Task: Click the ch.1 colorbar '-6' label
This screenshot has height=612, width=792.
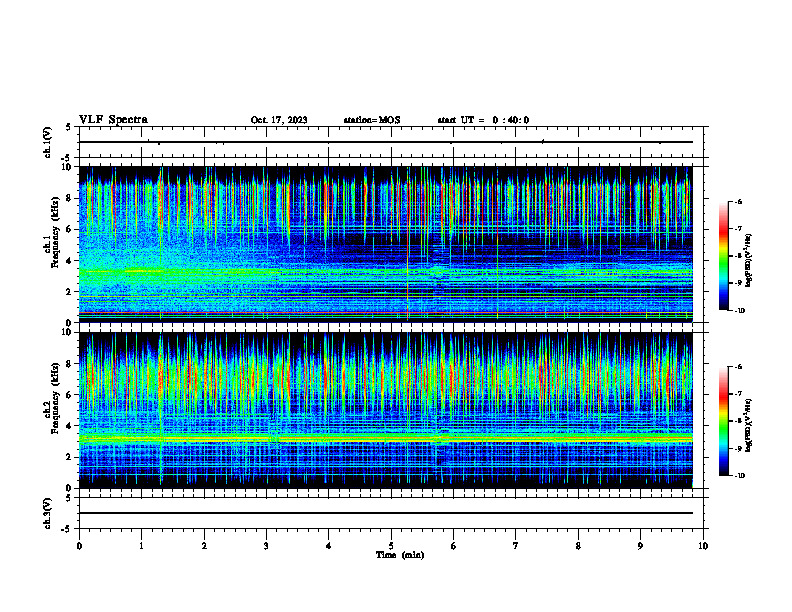Action: [x=738, y=201]
